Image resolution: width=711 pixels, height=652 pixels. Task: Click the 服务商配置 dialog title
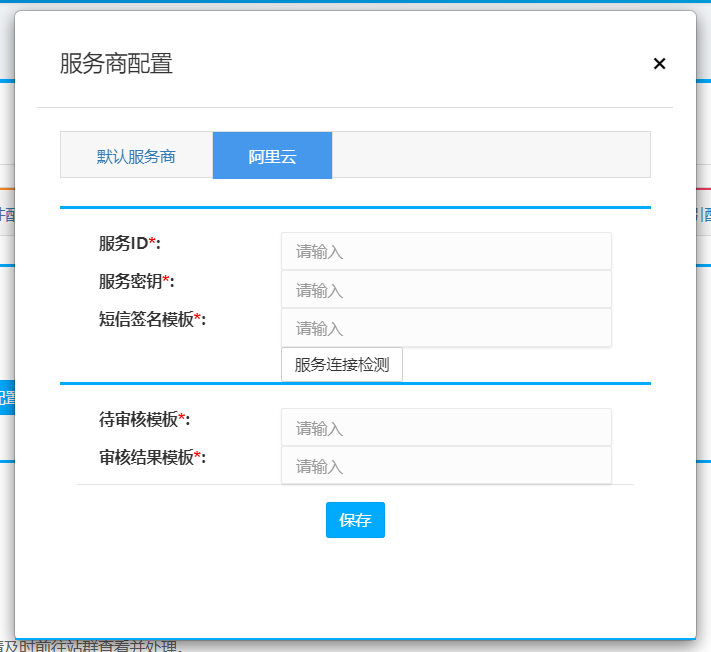(x=116, y=64)
